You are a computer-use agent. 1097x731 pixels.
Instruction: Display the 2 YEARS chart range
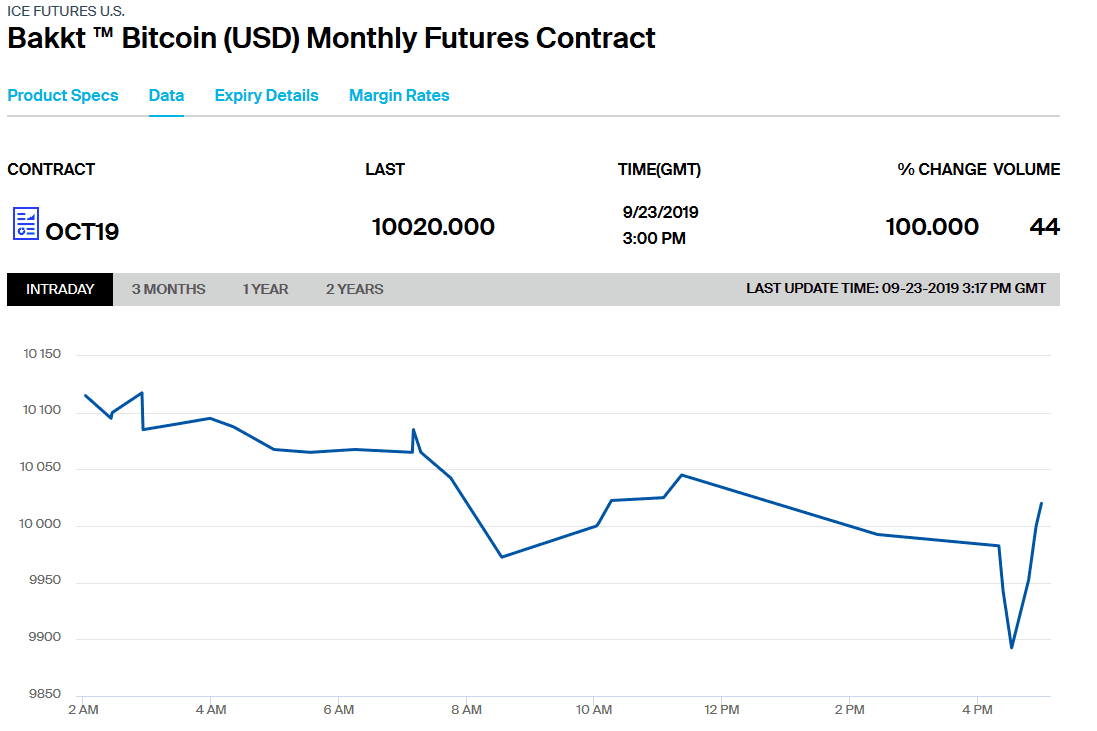(x=354, y=289)
